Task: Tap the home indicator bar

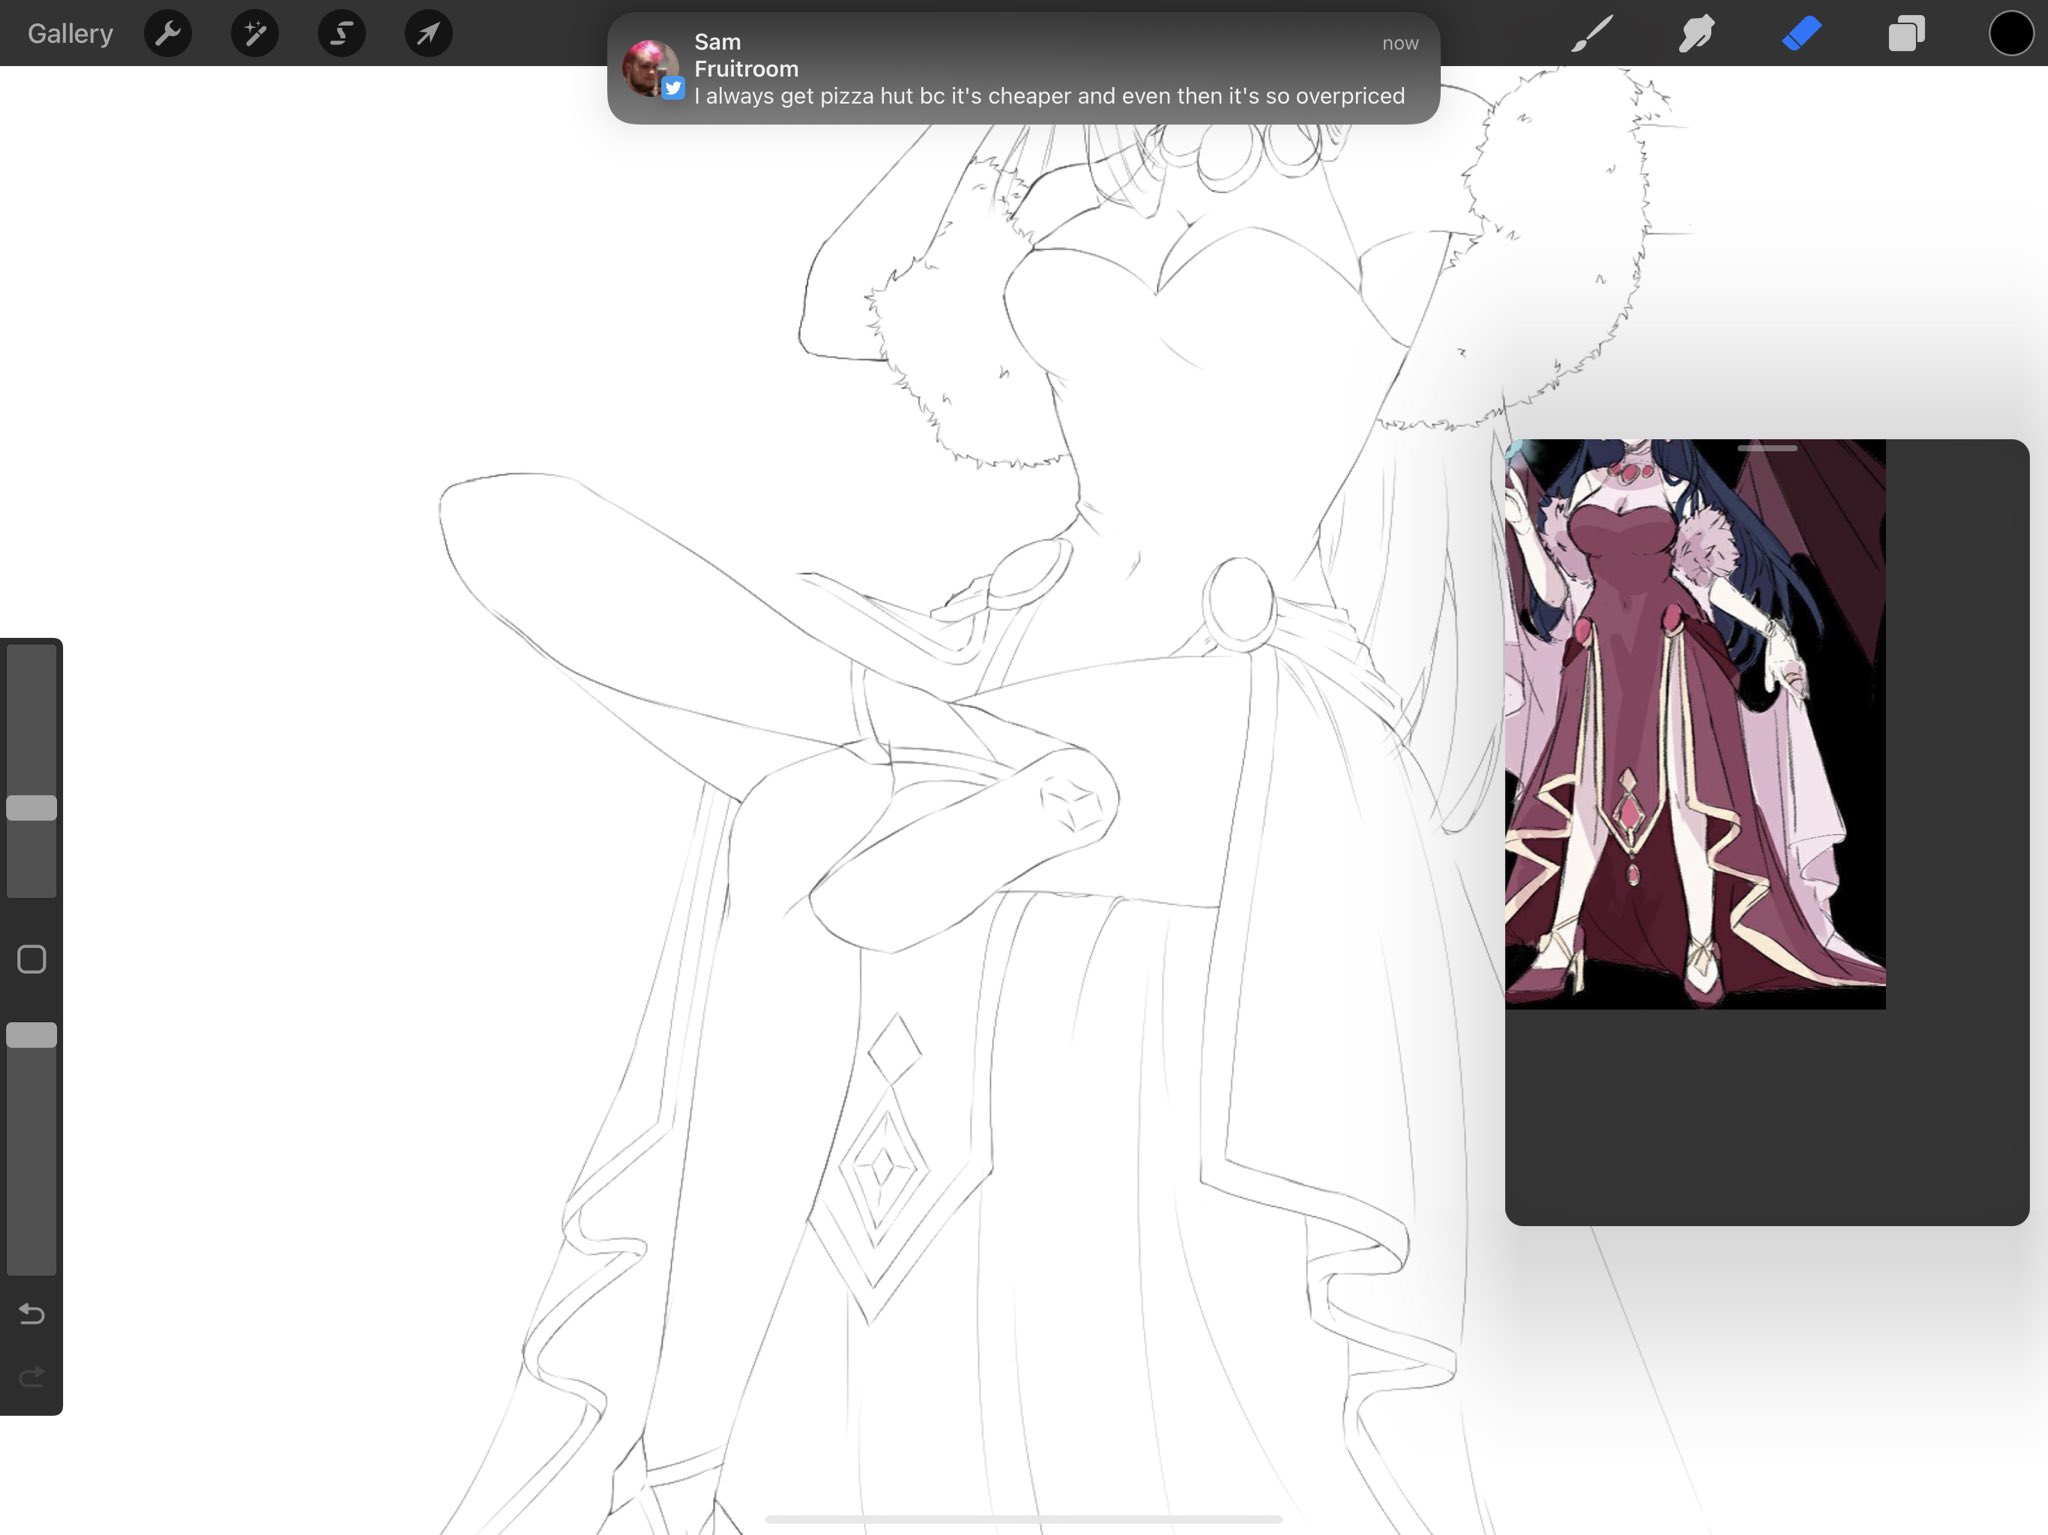Action: point(1023,1519)
